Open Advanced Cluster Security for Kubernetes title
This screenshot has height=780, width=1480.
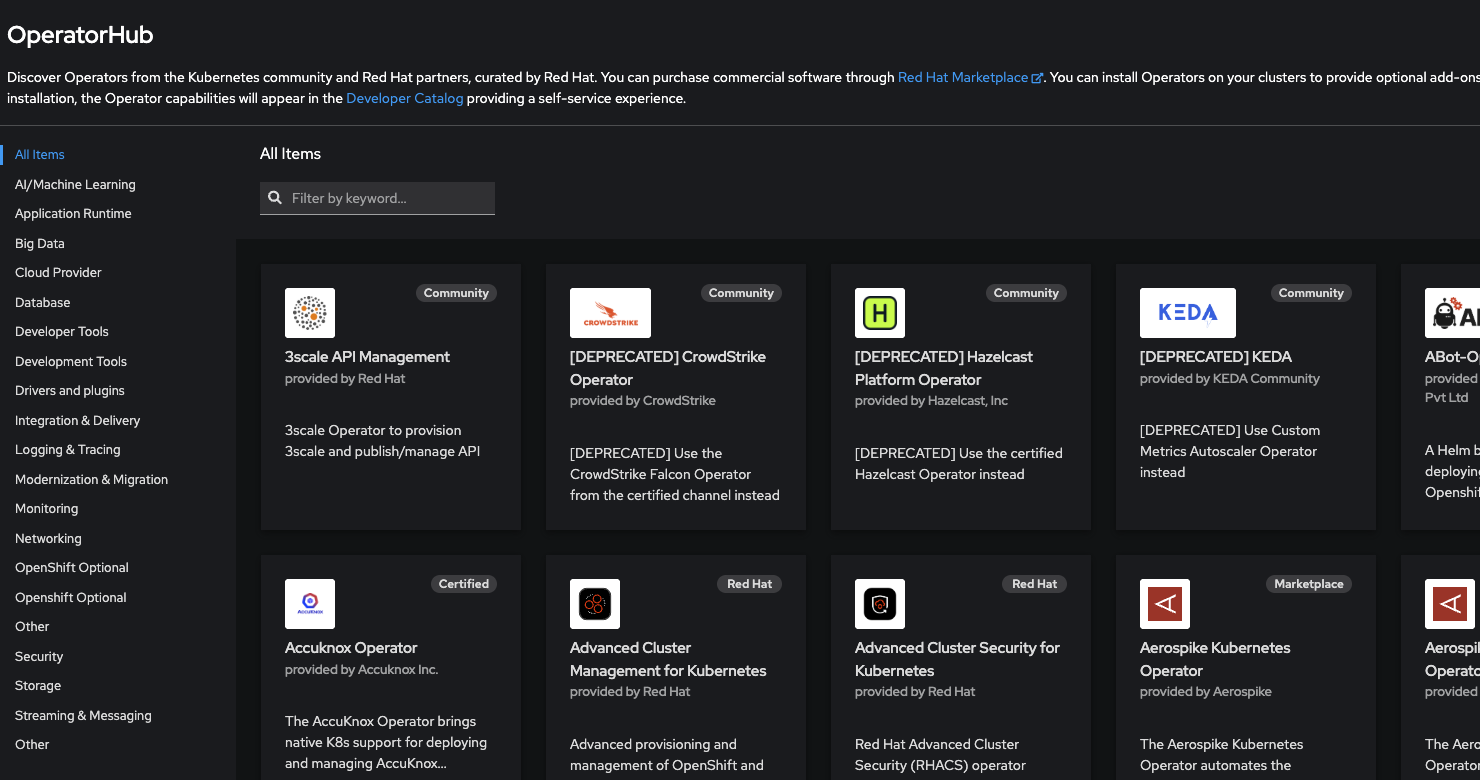tap(957, 659)
